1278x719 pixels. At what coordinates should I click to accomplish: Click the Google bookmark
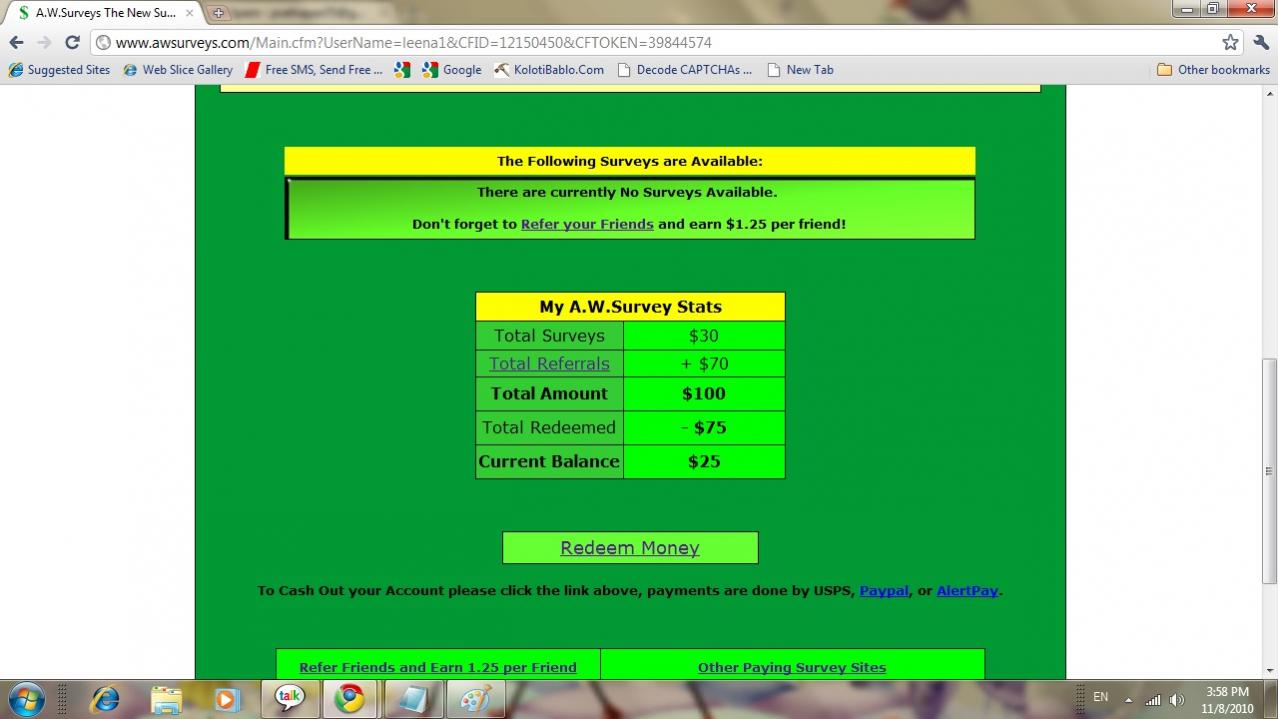pyautogui.click(x=452, y=70)
